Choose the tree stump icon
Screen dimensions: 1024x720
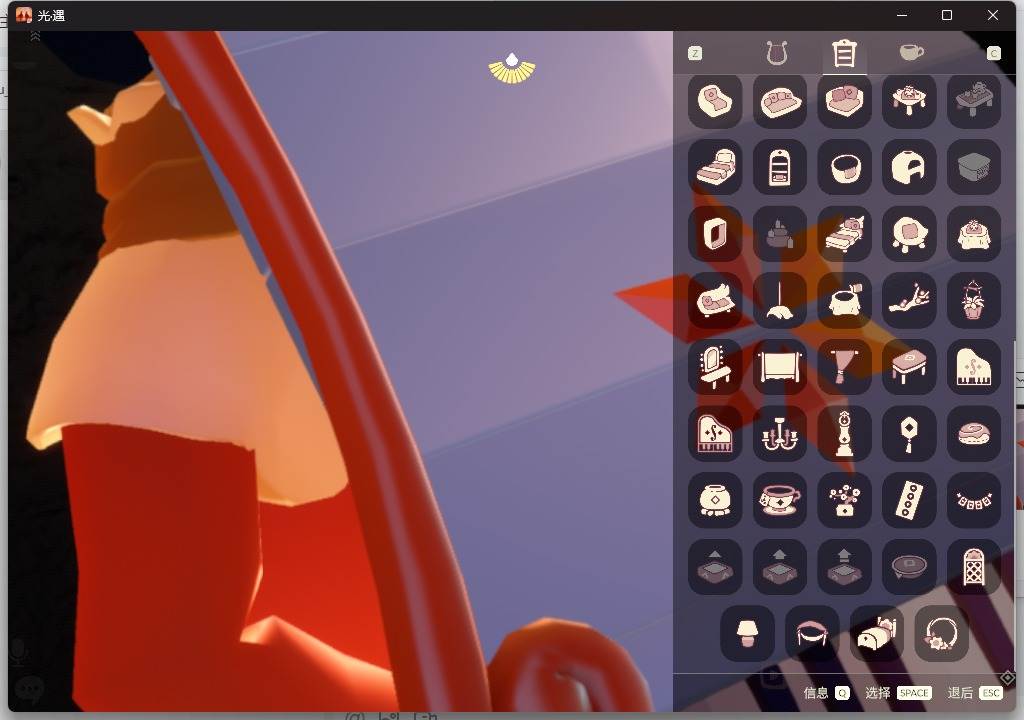844,301
